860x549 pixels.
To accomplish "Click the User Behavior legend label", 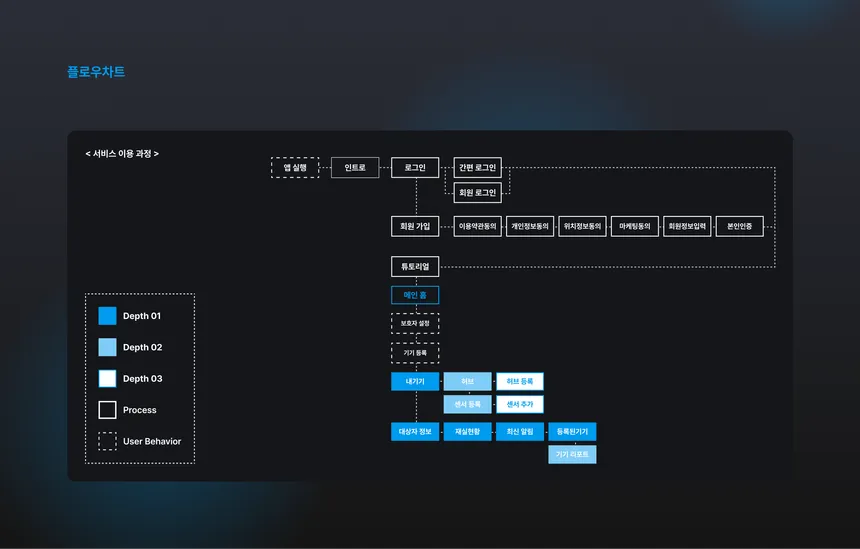I will click(x=152, y=441).
